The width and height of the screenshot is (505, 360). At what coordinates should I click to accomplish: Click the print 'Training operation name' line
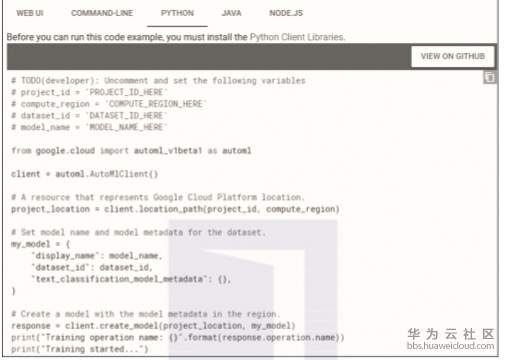[178, 337]
